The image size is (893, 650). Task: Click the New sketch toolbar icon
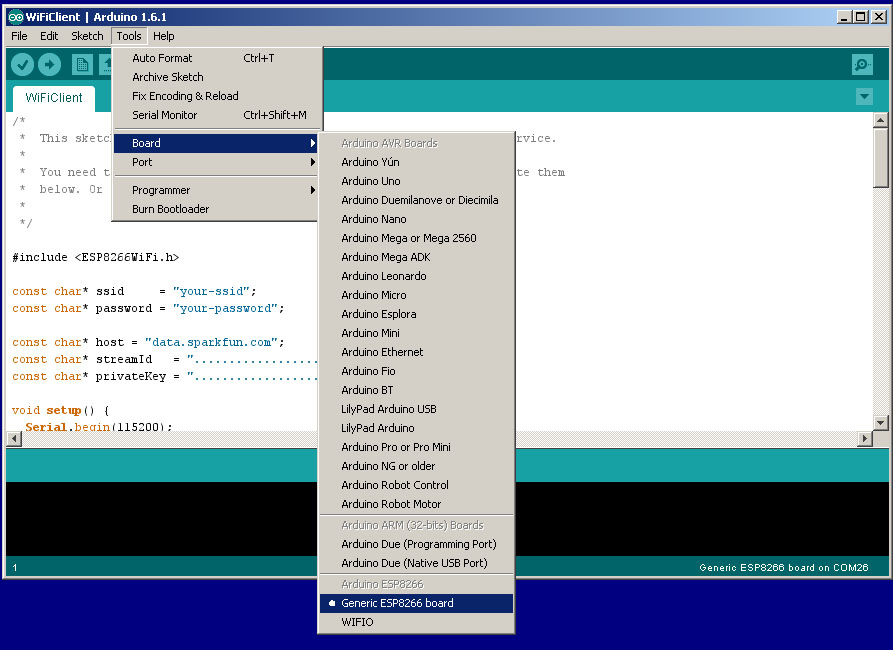point(82,64)
